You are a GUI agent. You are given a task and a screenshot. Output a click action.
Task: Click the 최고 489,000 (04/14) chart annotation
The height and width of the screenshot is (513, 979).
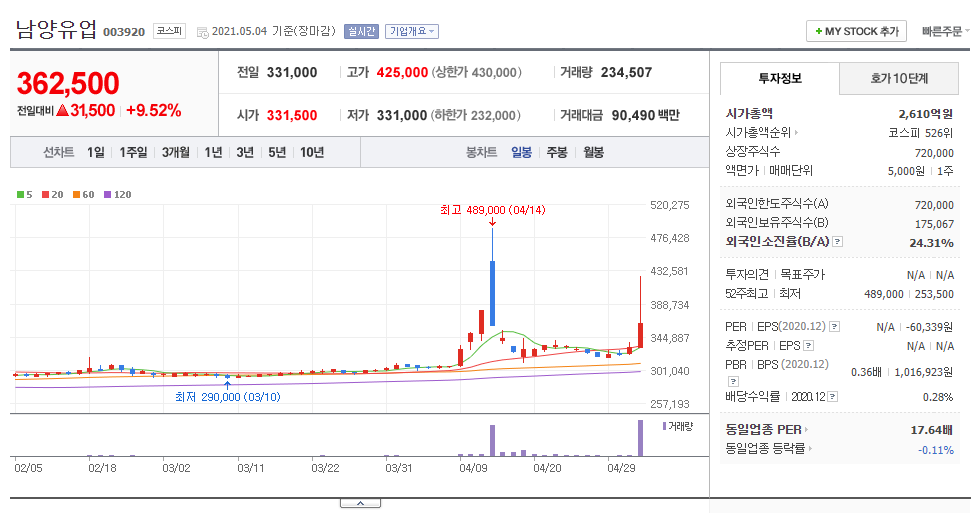click(493, 210)
